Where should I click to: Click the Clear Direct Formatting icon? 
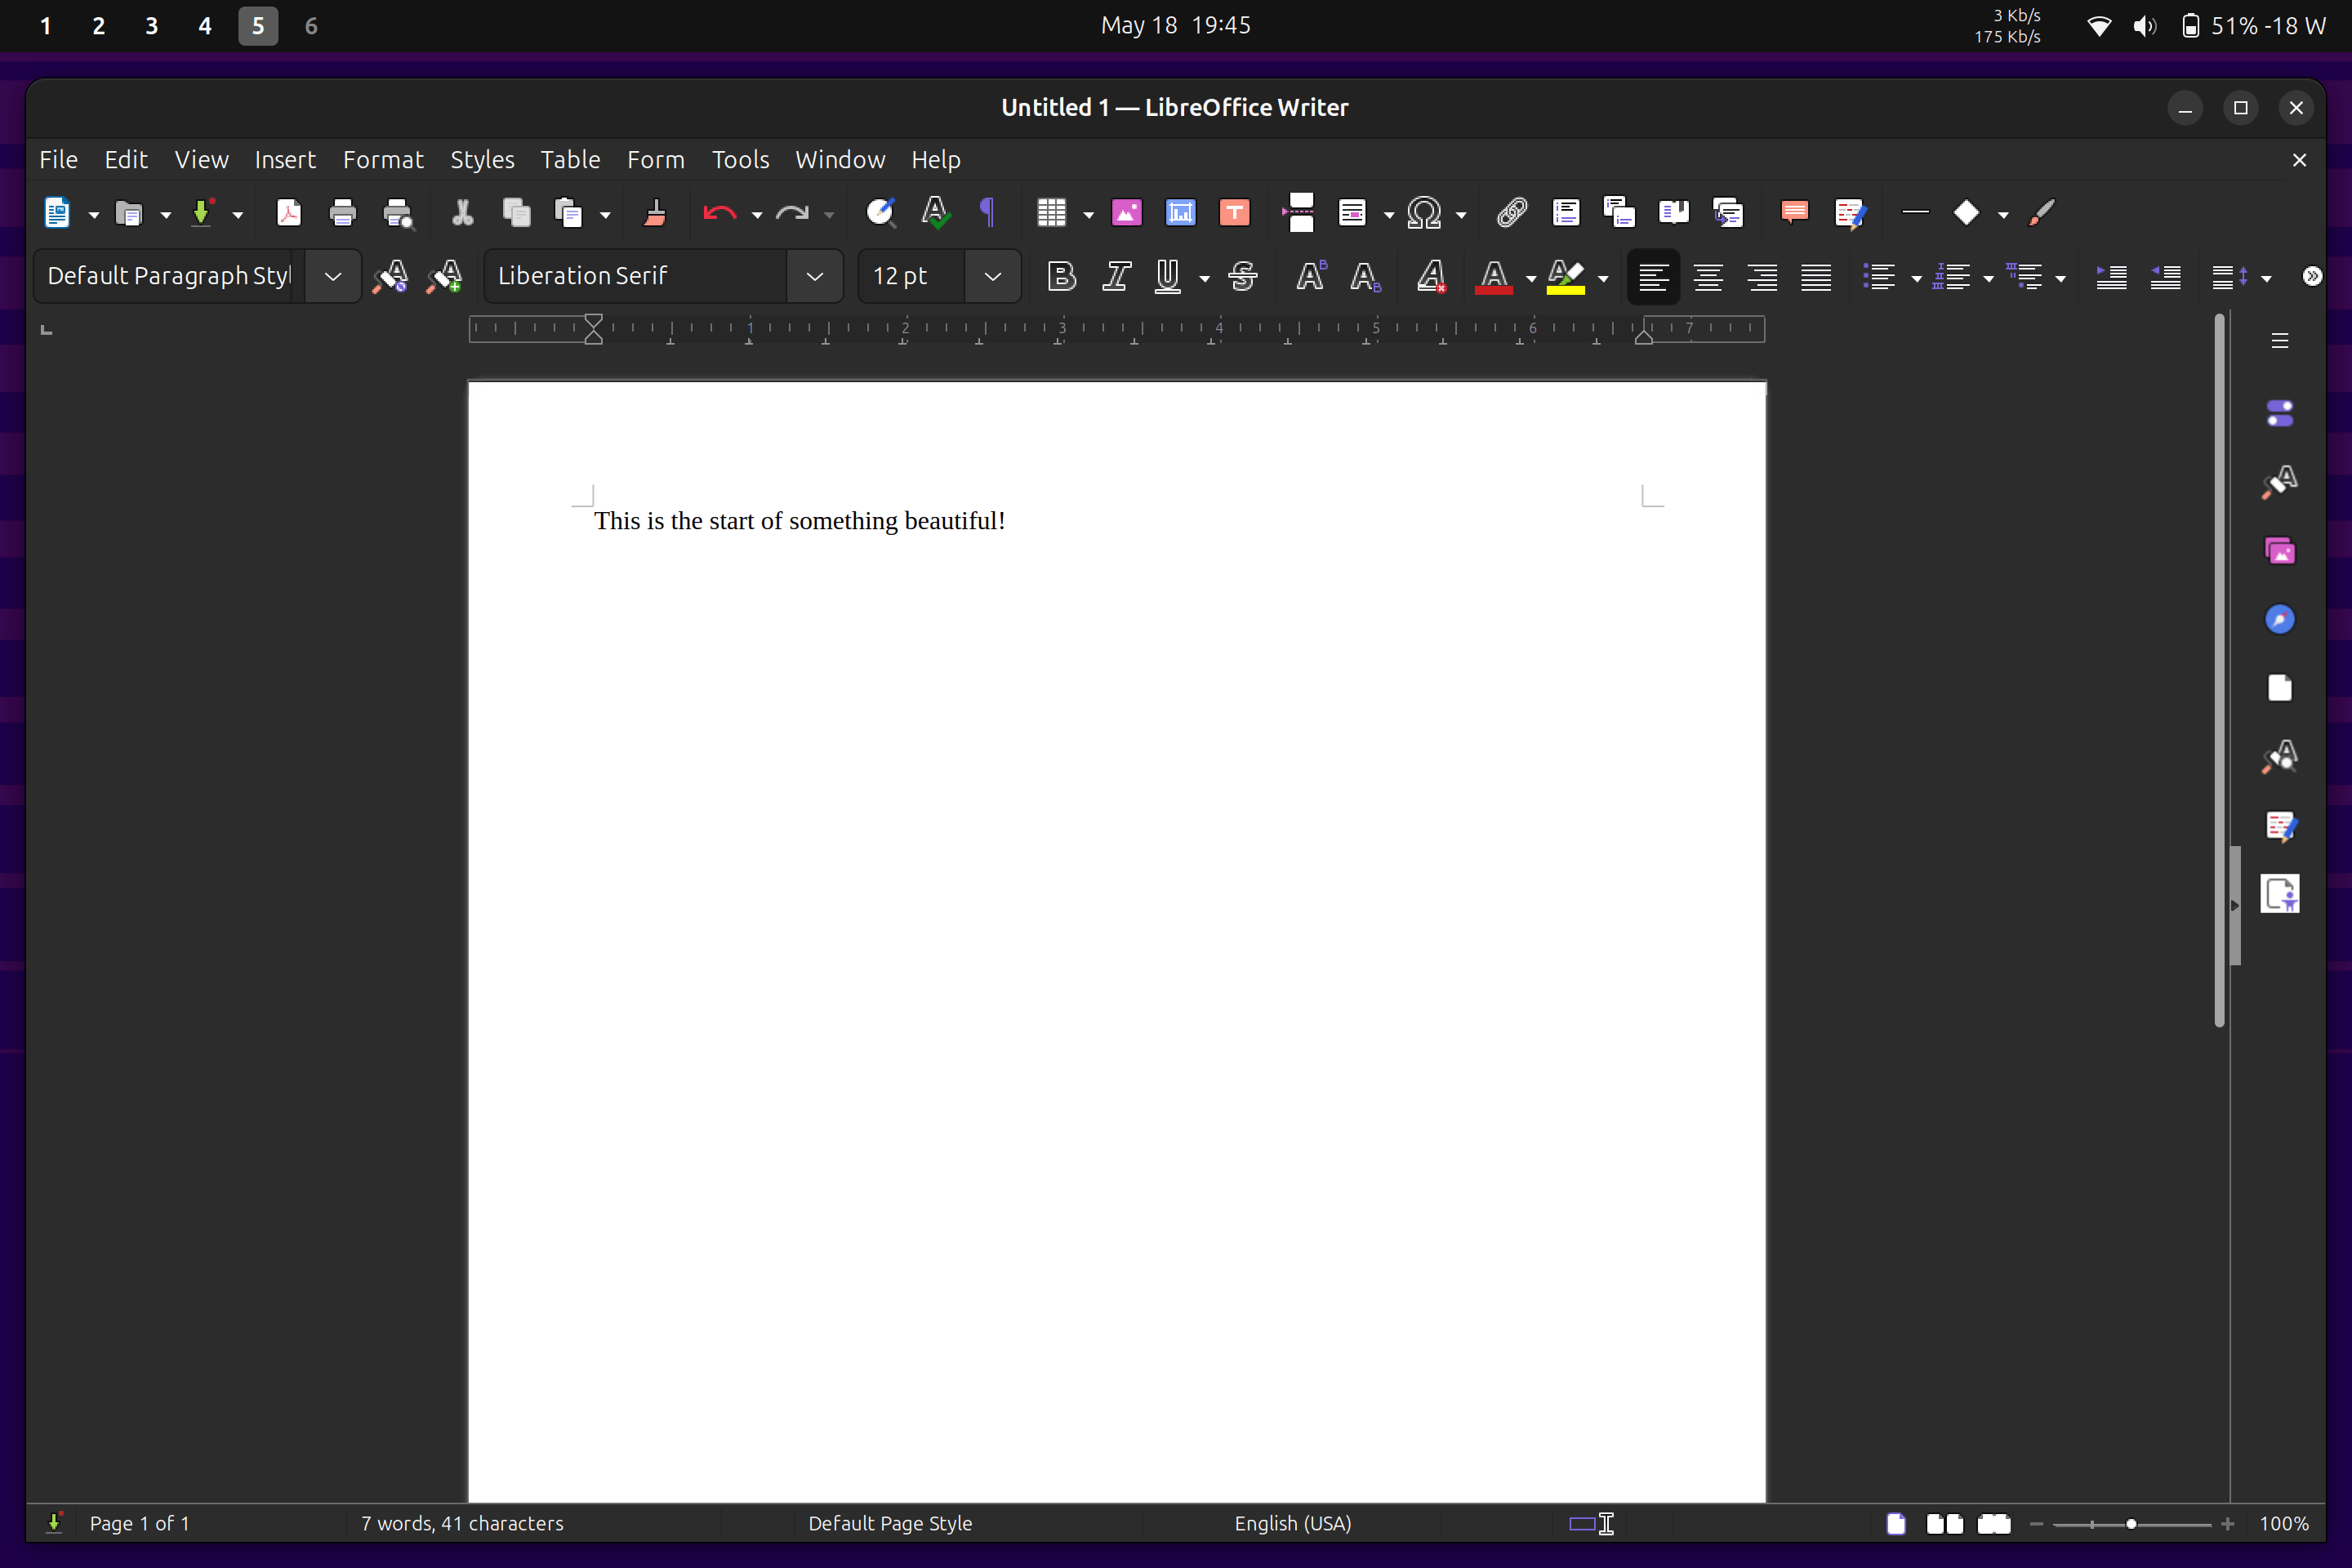click(1431, 276)
